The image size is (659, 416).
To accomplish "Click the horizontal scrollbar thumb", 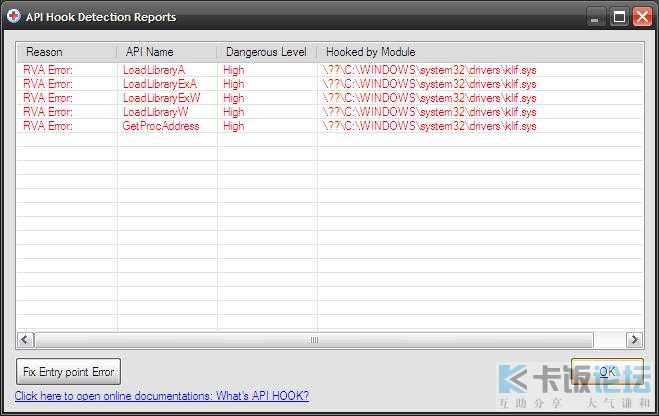I will click(x=314, y=340).
